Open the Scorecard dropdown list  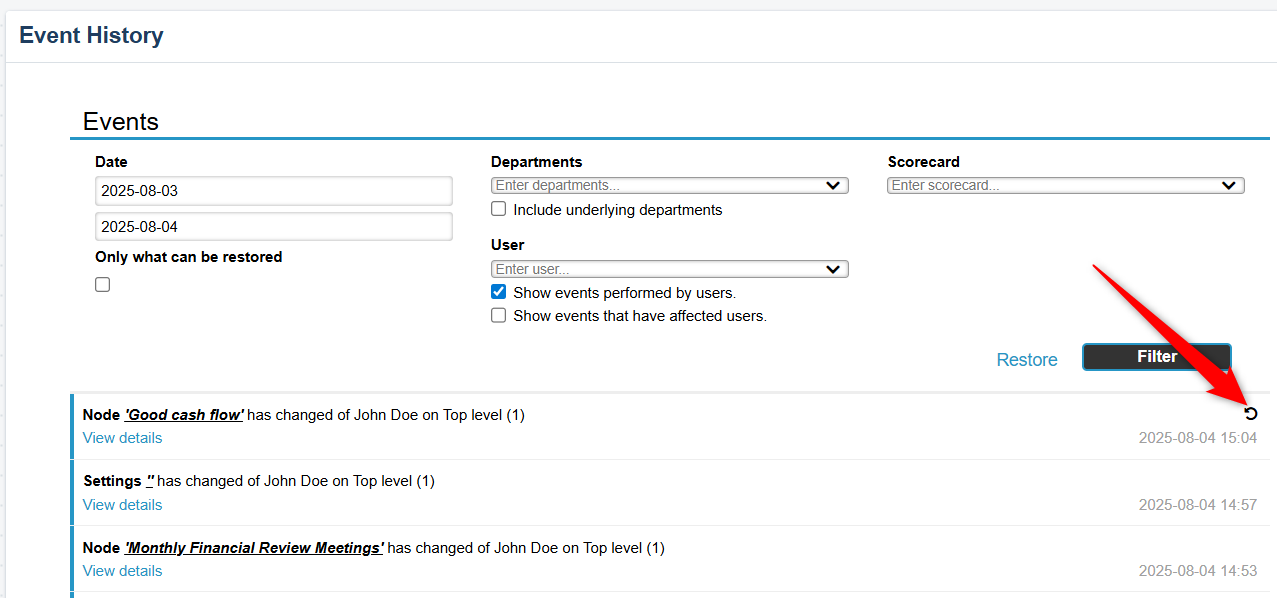[1065, 186]
